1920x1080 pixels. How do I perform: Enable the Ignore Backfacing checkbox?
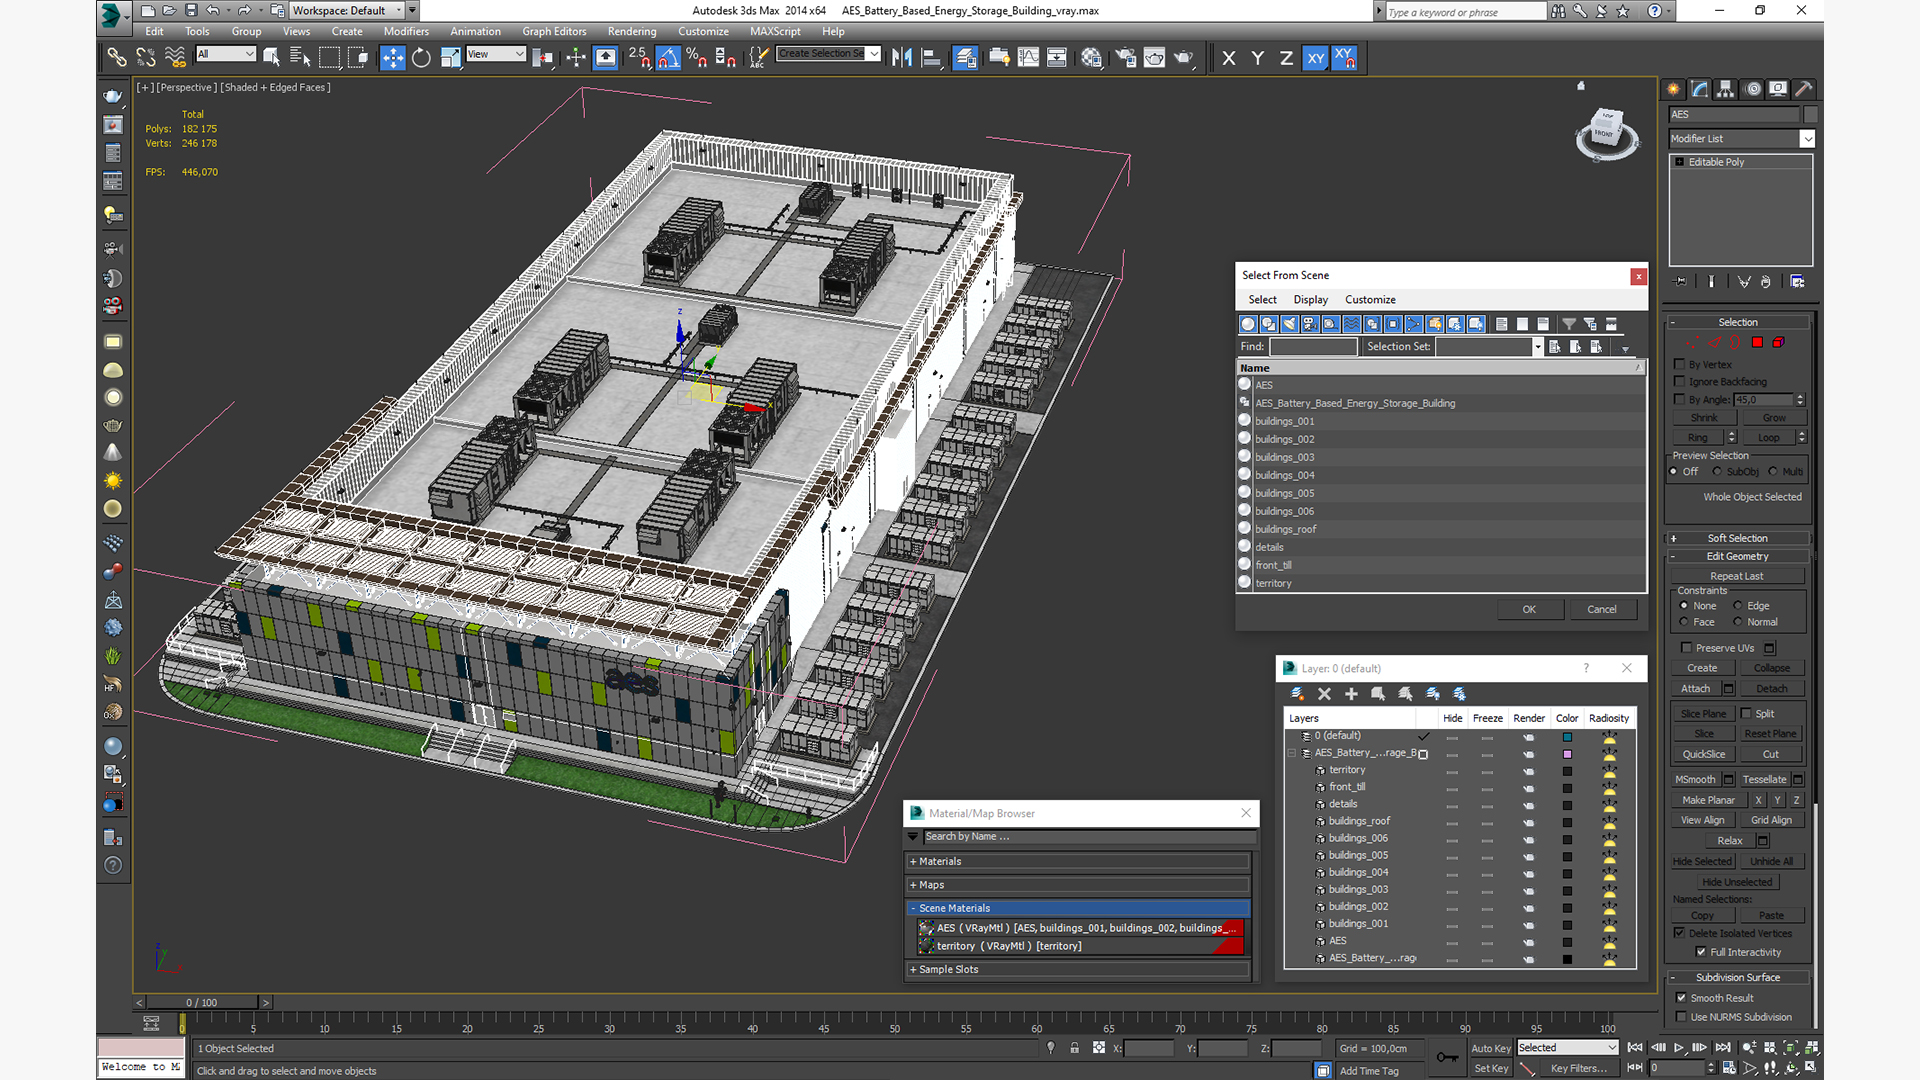tap(1680, 382)
